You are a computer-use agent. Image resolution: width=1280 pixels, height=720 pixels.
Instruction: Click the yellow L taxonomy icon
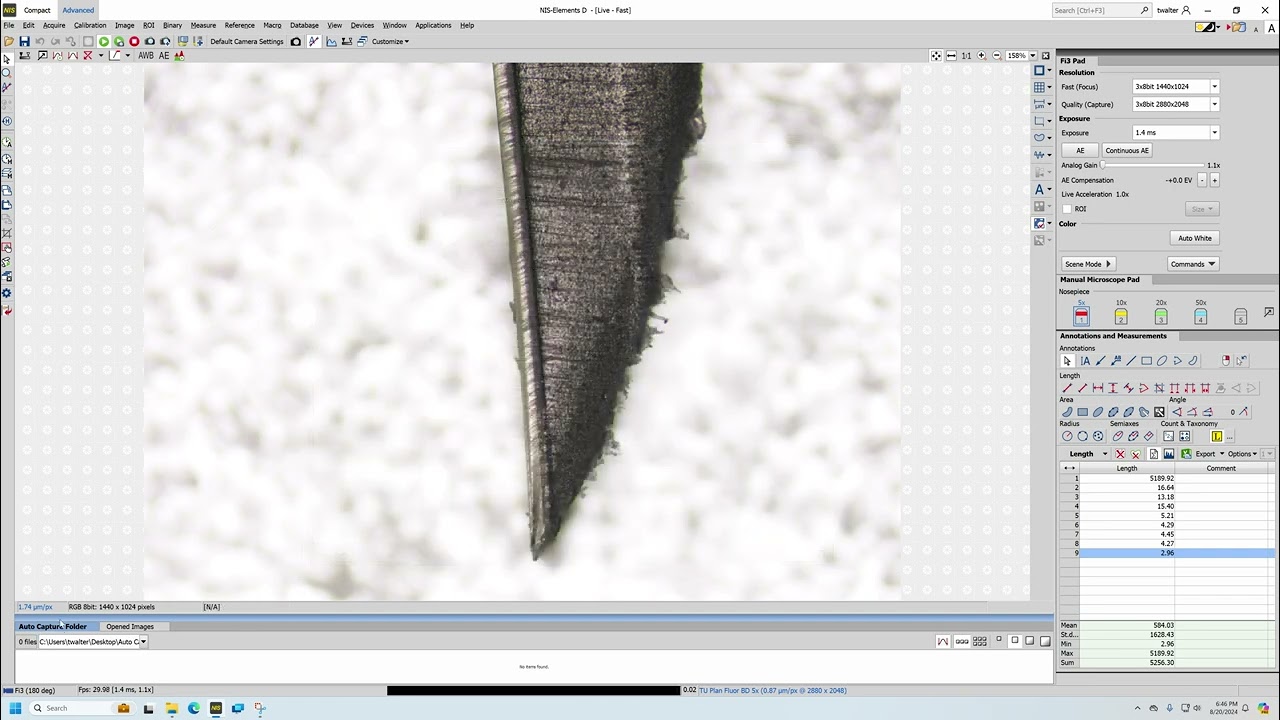click(x=1217, y=436)
